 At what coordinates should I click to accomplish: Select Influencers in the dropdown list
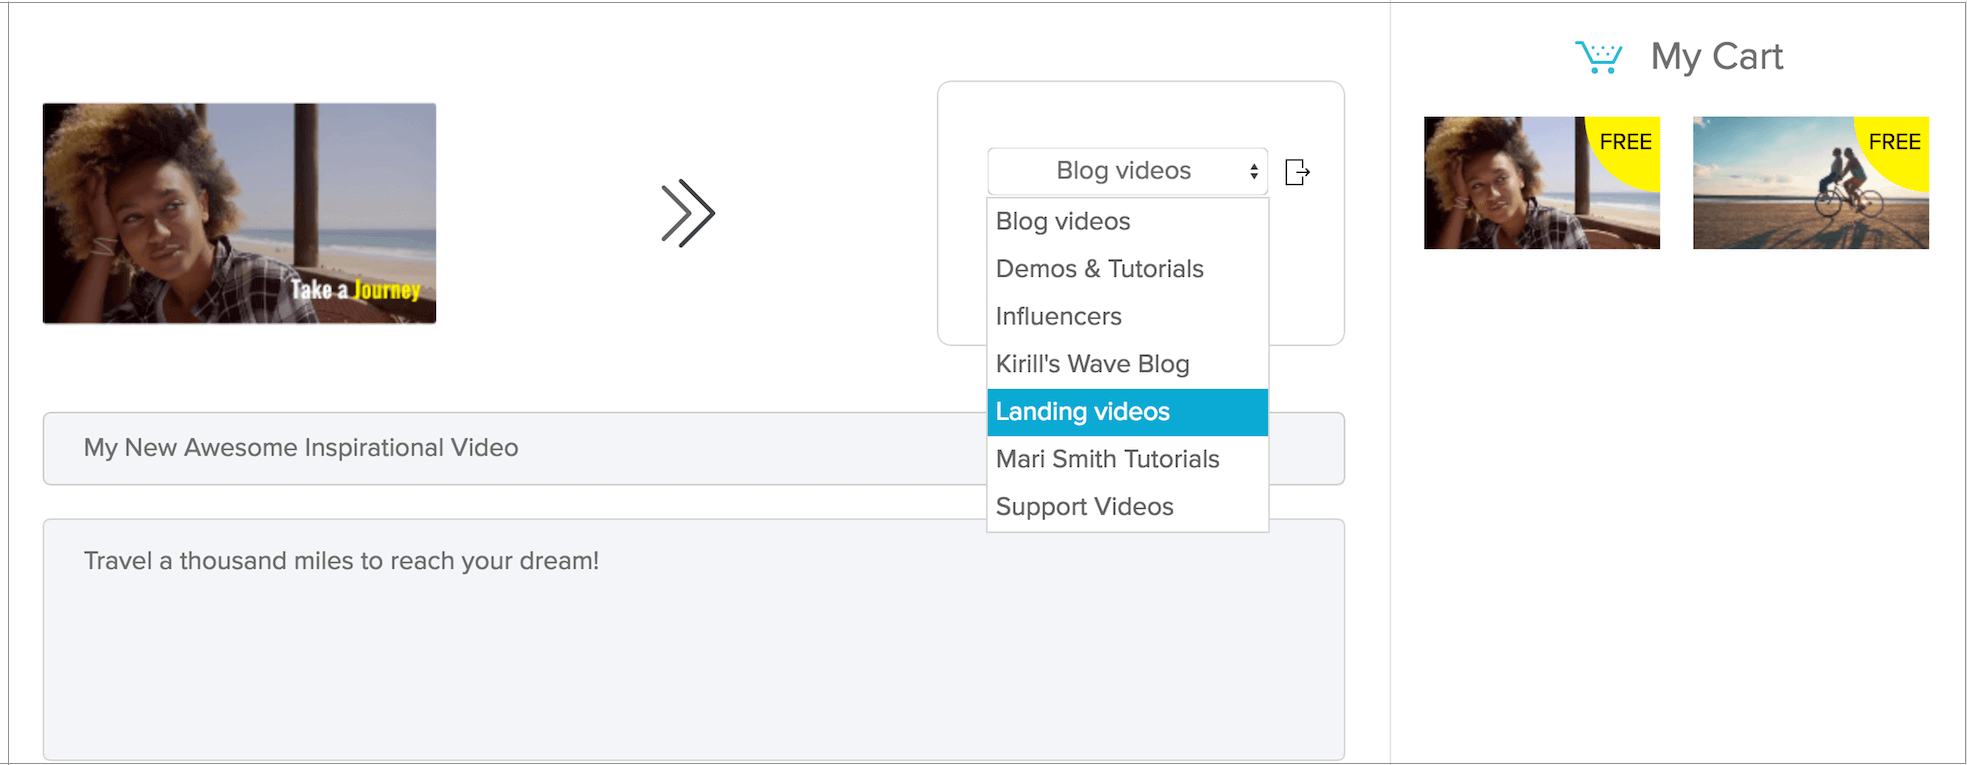point(1127,316)
